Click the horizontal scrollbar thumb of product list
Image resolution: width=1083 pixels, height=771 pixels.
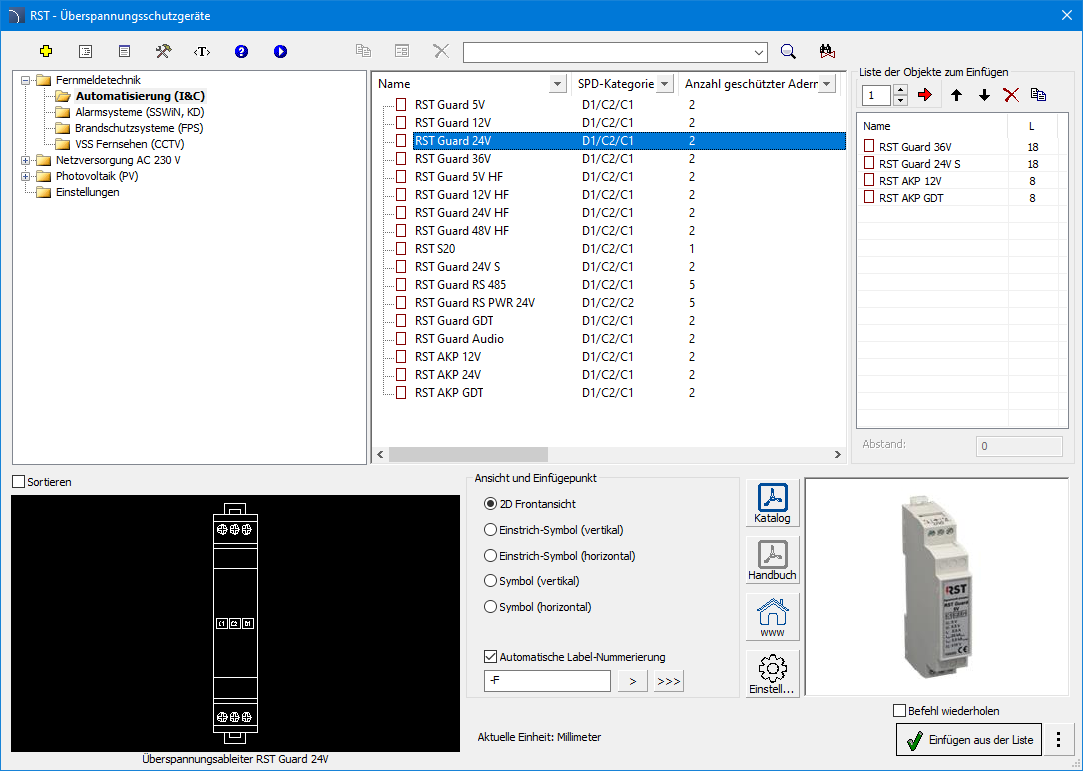pyautogui.click(x=468, y=455)
